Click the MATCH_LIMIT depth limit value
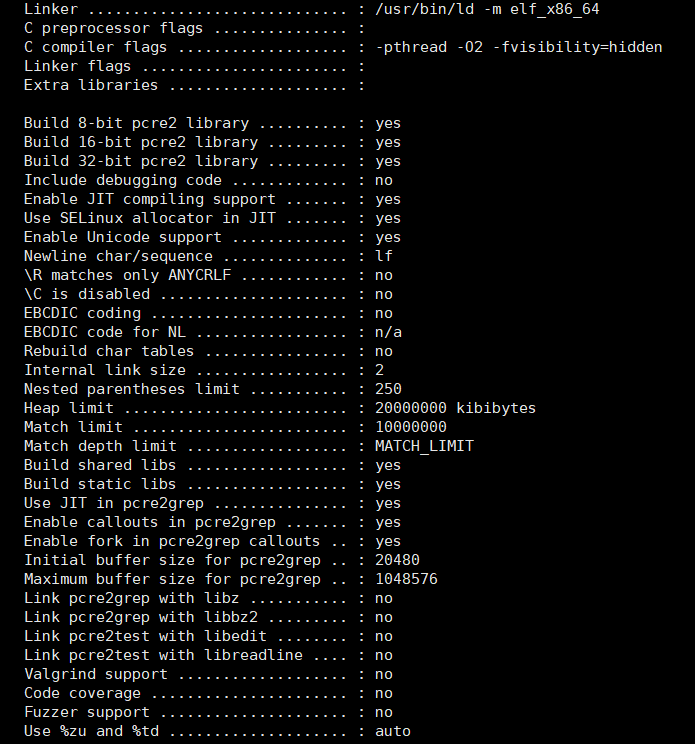 [424, 446]
